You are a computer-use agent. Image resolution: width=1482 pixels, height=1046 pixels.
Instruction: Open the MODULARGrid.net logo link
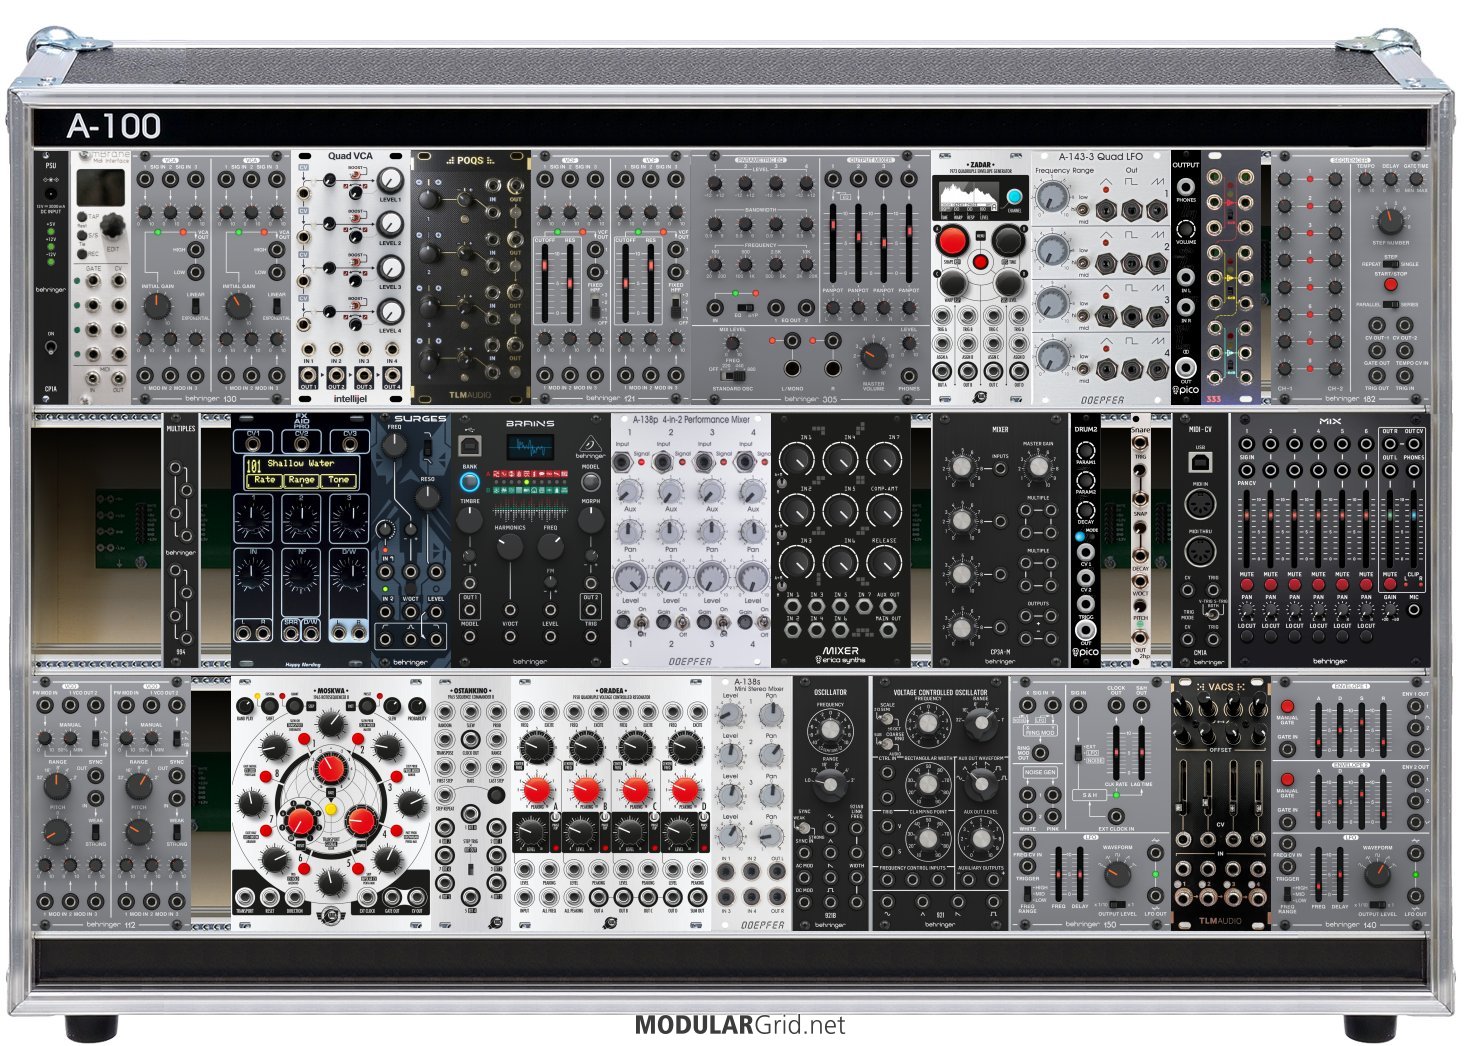click(x=740, y=1025)
